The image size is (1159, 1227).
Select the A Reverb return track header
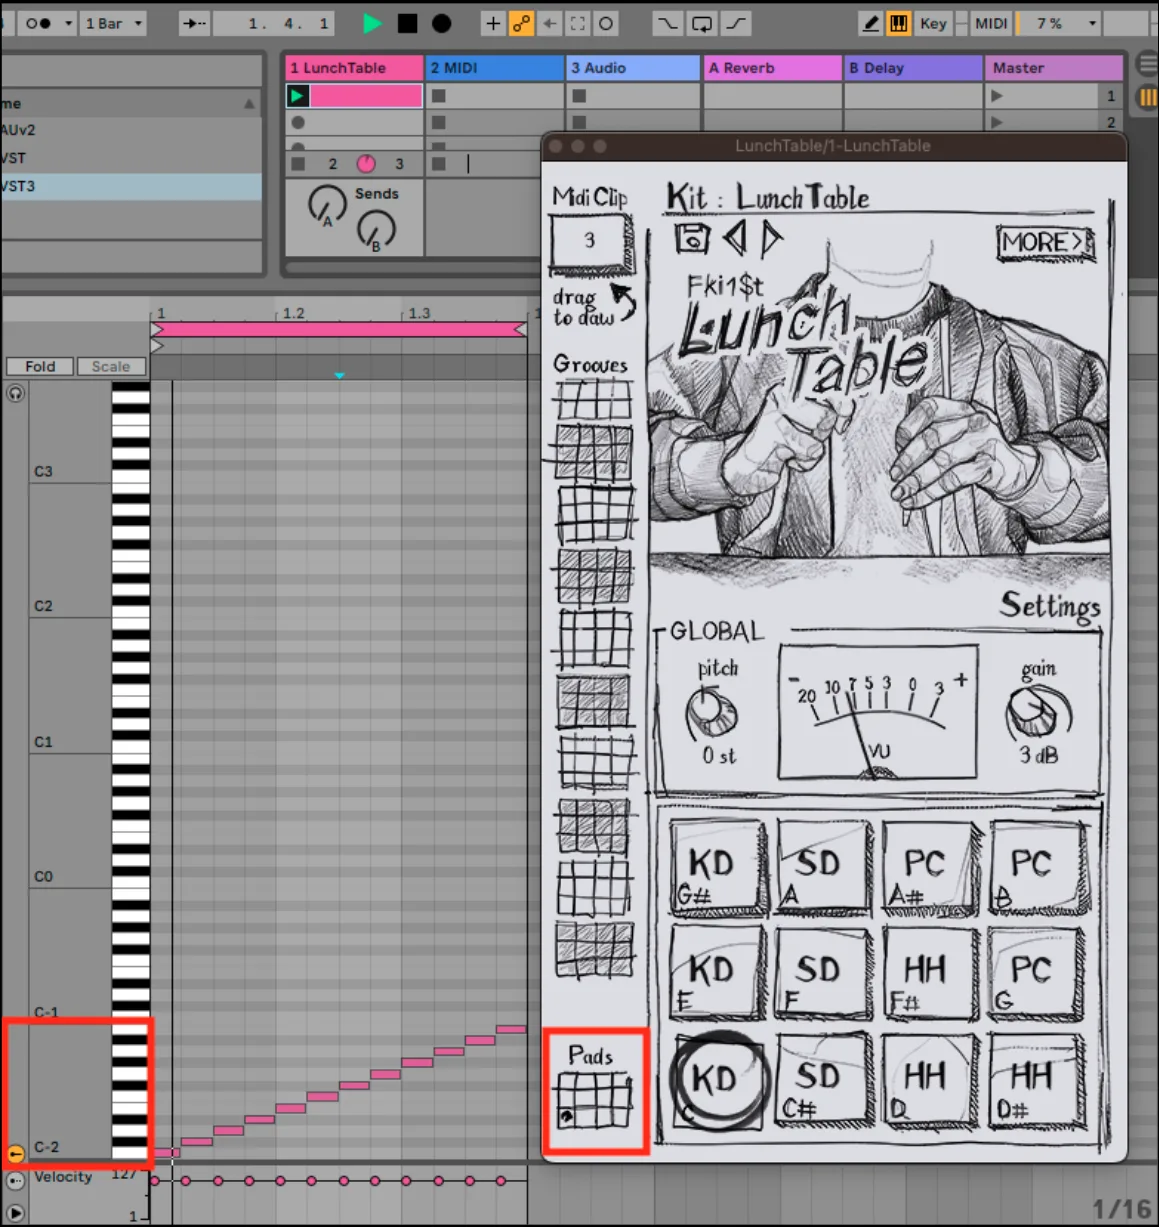[x=773, y=68]
